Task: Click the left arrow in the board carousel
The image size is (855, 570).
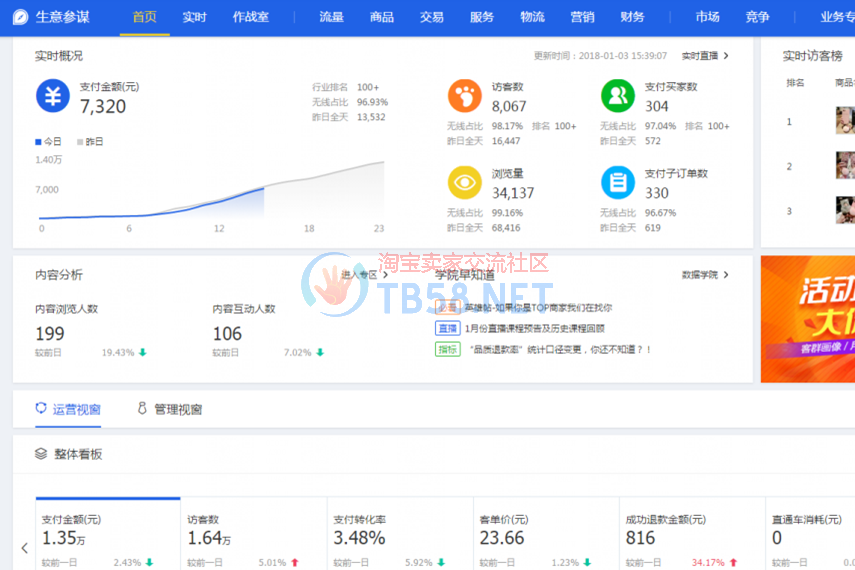Action: tap(25, 548)
